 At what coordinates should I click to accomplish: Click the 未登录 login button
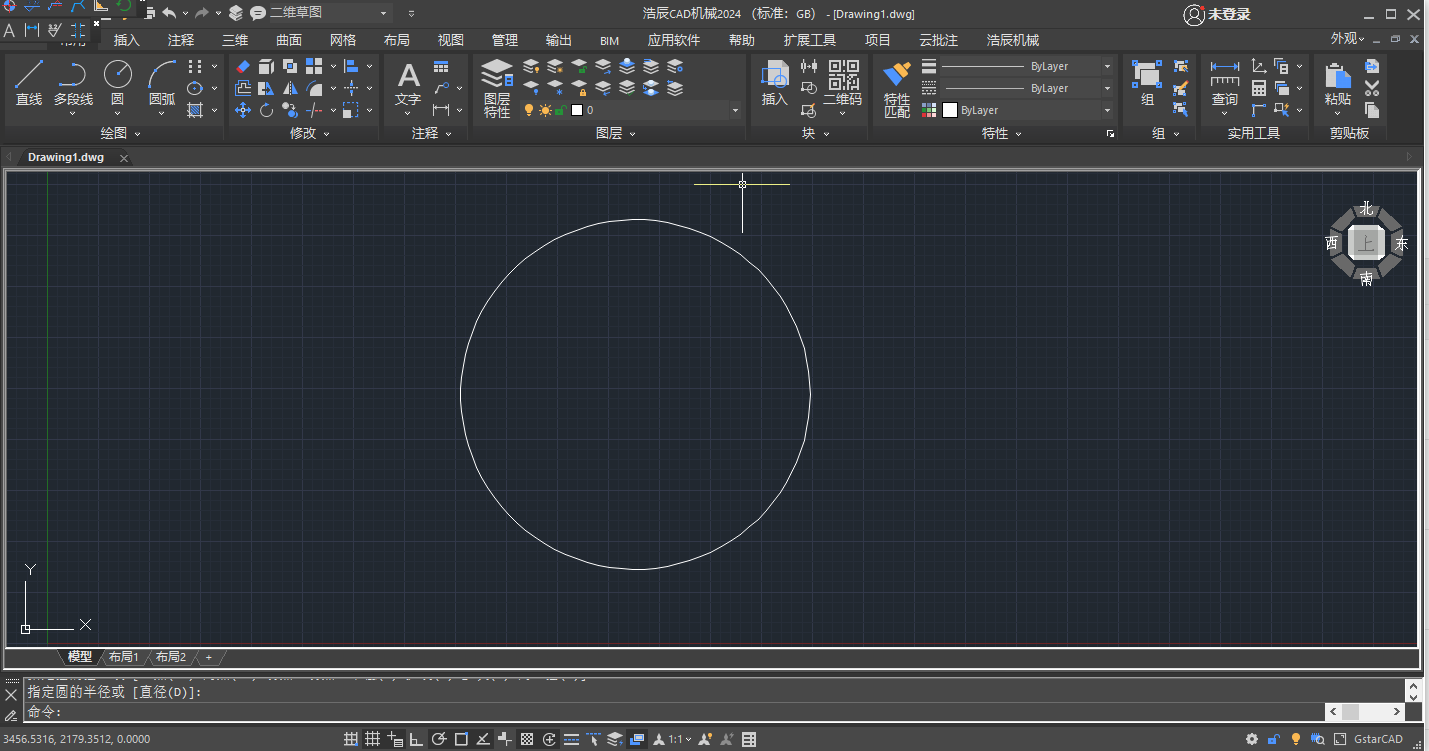pos(1217,14)
